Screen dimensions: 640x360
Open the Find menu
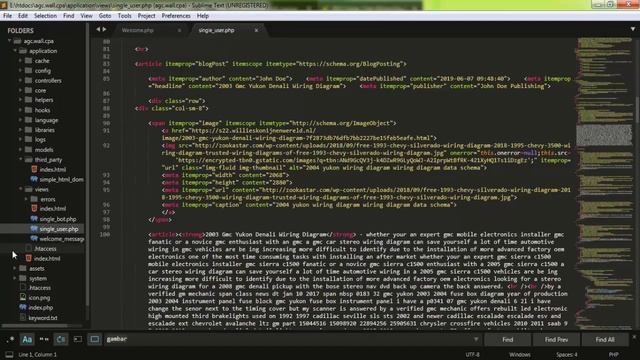pyautogui.click(x=69, y=16)
